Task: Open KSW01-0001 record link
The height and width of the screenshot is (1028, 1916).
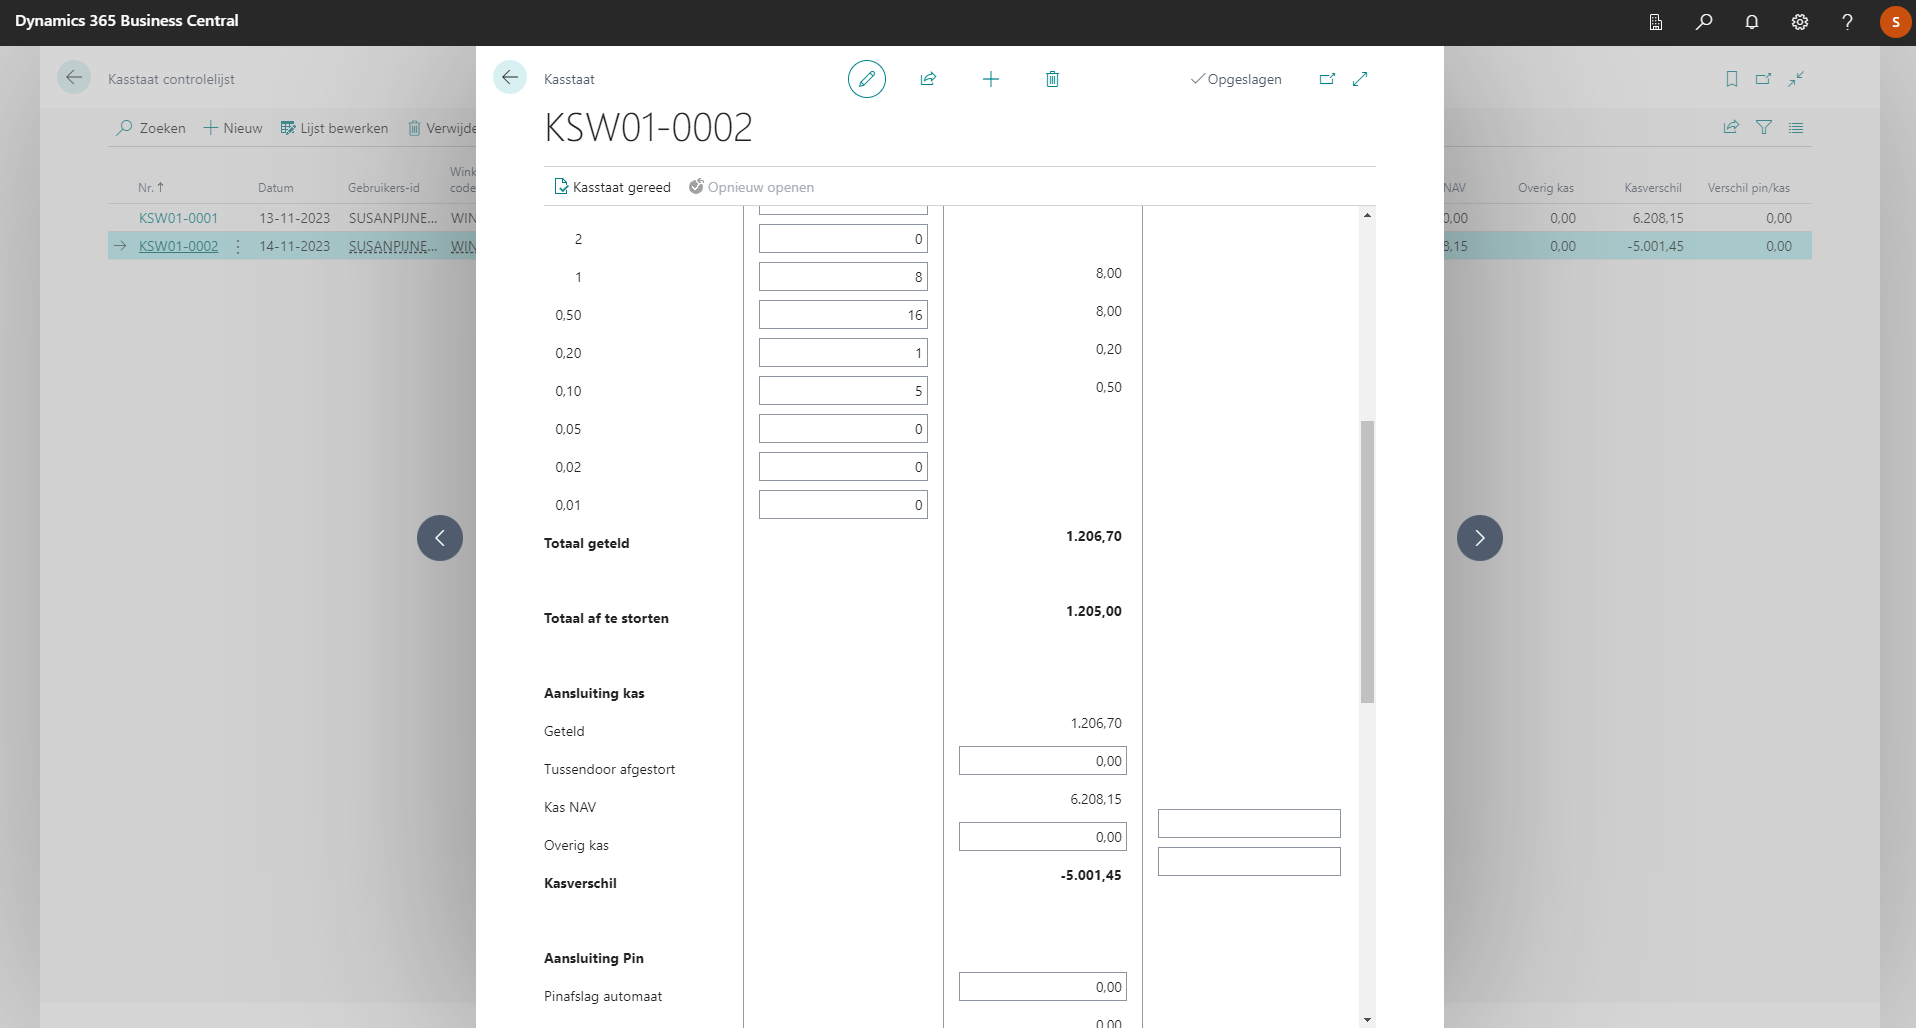Action: 178,218
